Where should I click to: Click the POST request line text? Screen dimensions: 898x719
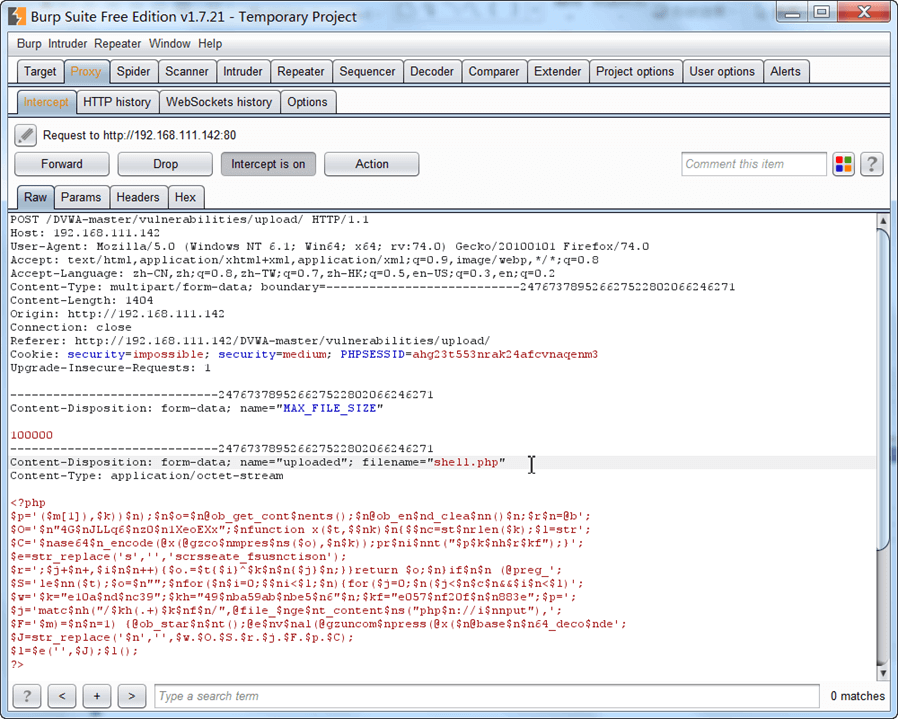coord(190,220)
